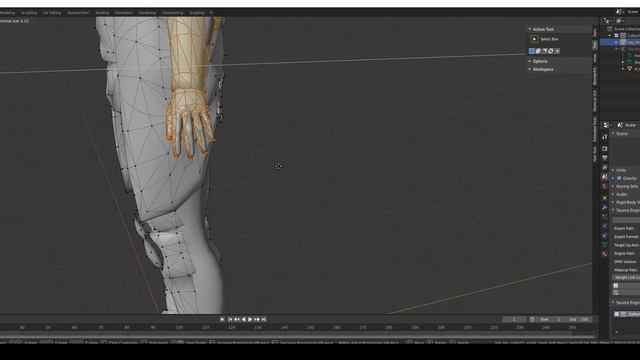The width and height of the screenshot is (640, 360).
Task: Select the highlighted blue row in outliner
Action: coord(620,42)
